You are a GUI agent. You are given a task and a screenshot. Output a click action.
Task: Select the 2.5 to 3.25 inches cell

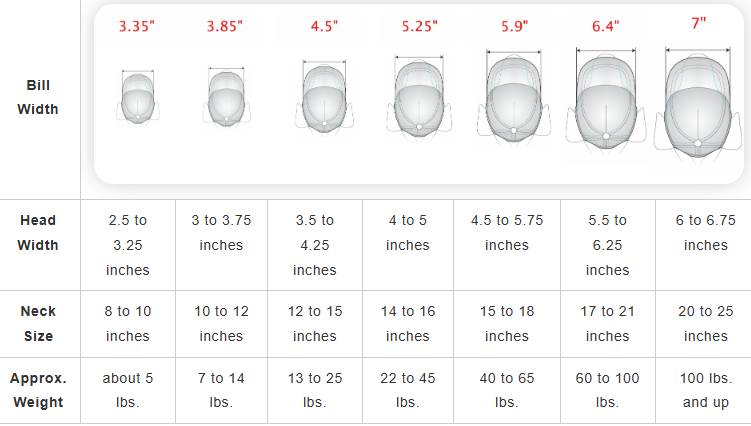click(x=128, y=245)
